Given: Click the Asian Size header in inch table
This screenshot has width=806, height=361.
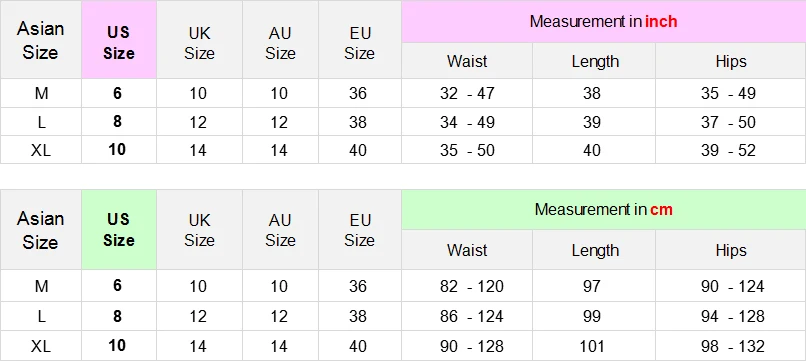Looking at the screenshot, I should pyautogui.click(x=41, y=40).
